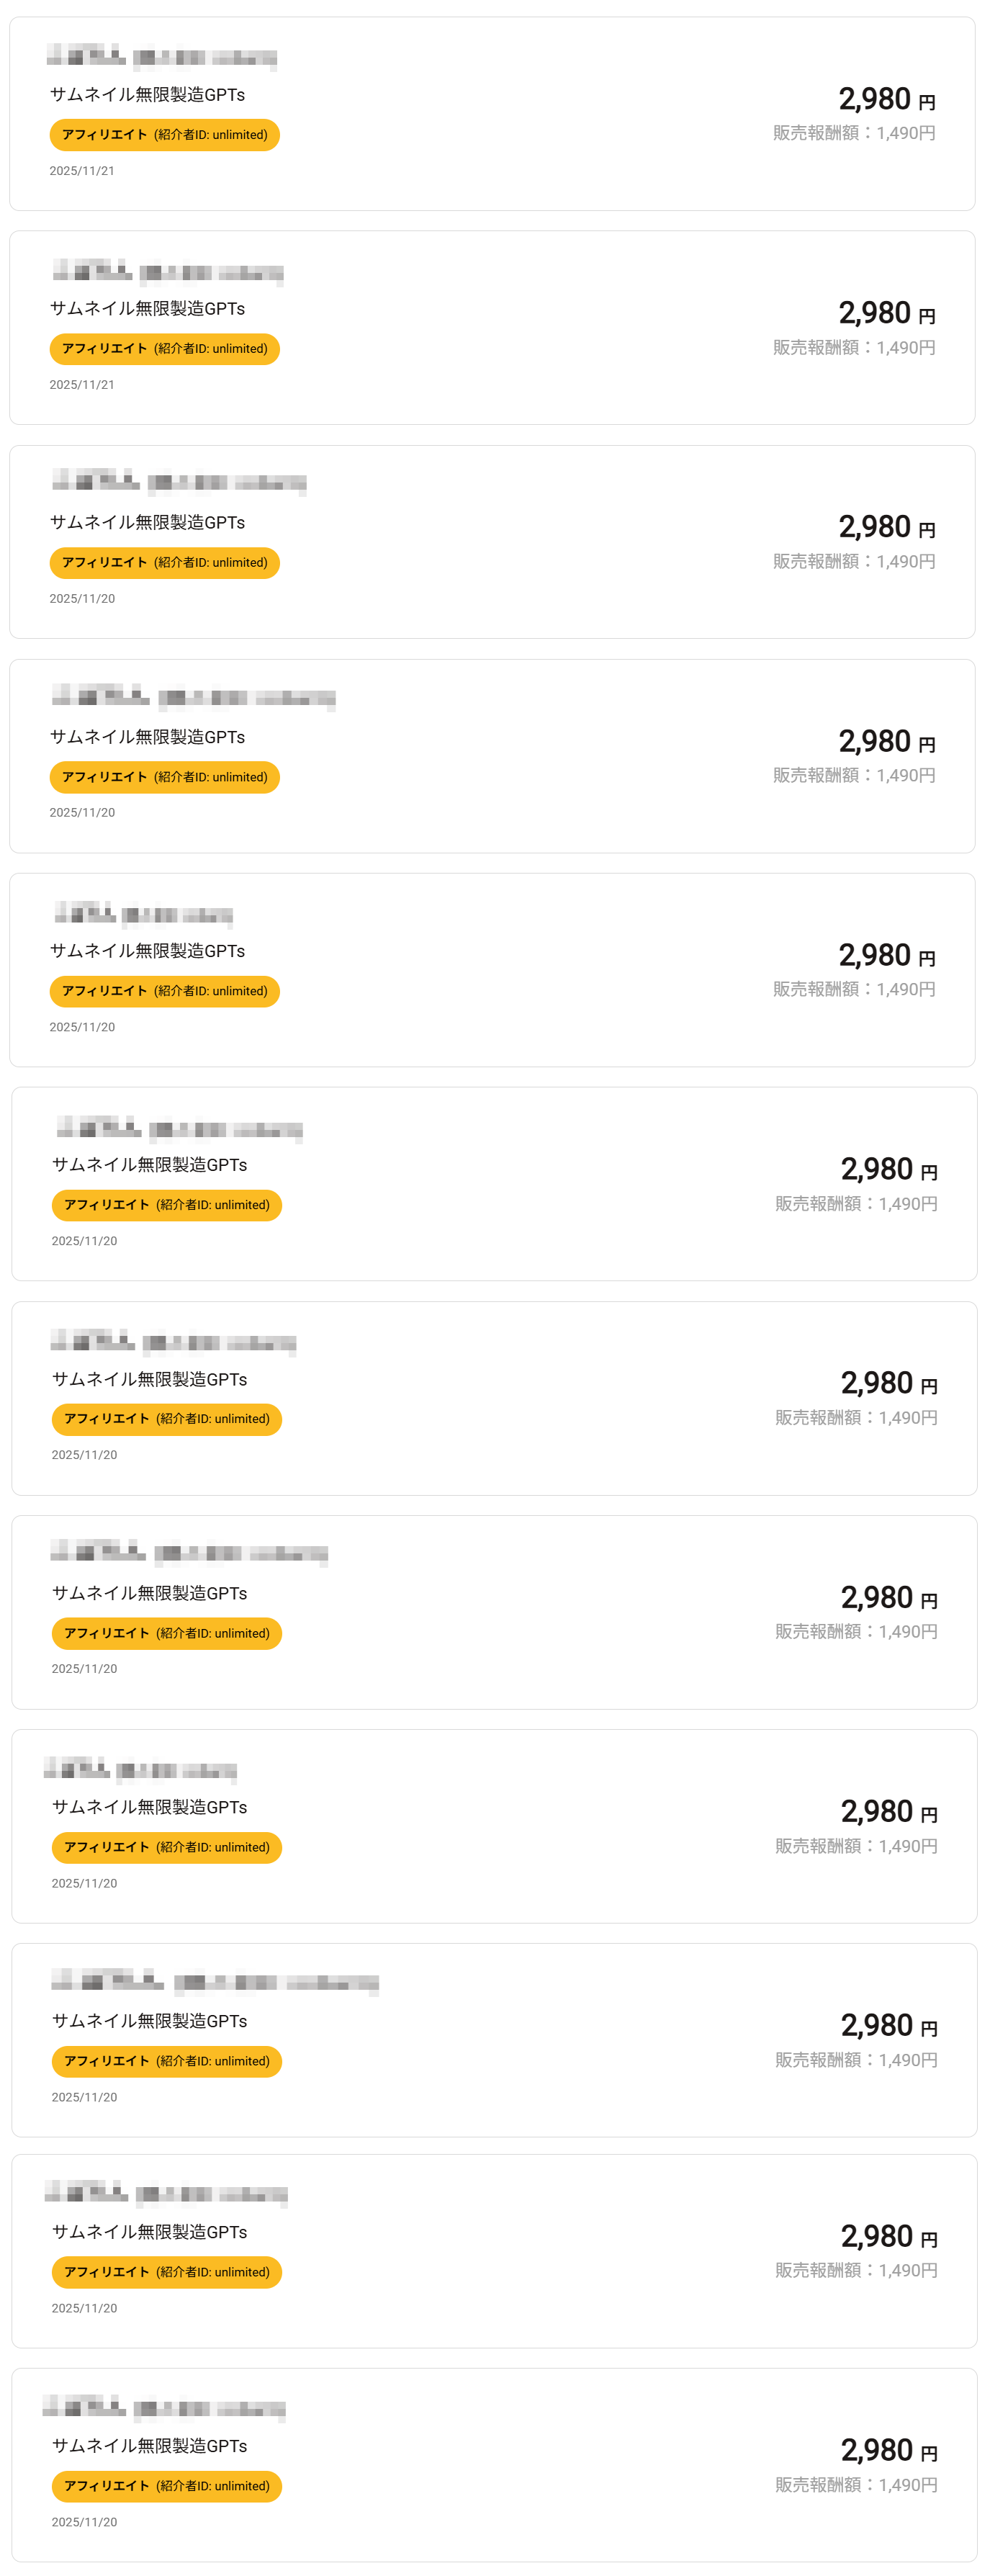Click the 2,980 円 price in the first card
The image size is (990, 2576).
click(x=886, y=100)
